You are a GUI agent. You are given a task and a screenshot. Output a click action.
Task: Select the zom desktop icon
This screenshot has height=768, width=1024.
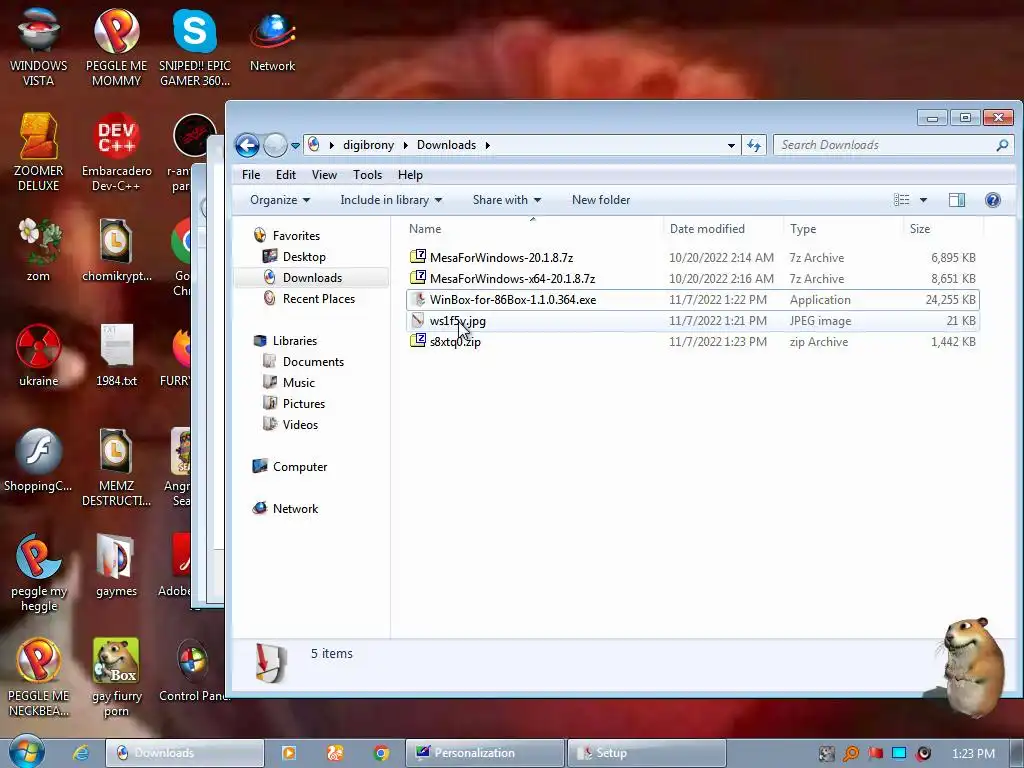[x=38, y=250]
